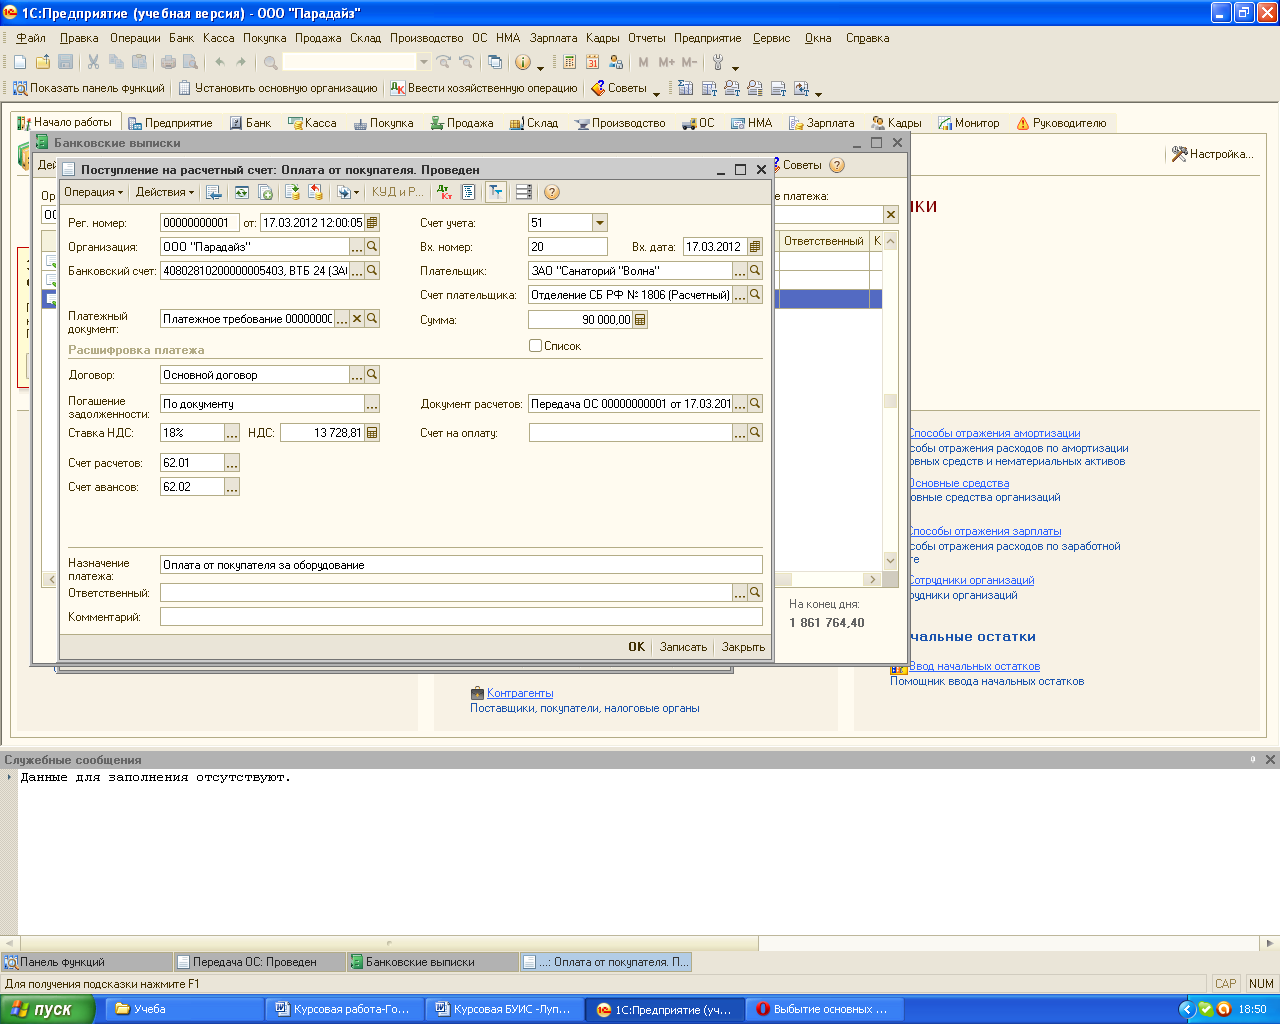Open calendar picker for Вх. дата
Image resolution: width=1280 pixels, height=1024 pixels.
tap(755, 247)
